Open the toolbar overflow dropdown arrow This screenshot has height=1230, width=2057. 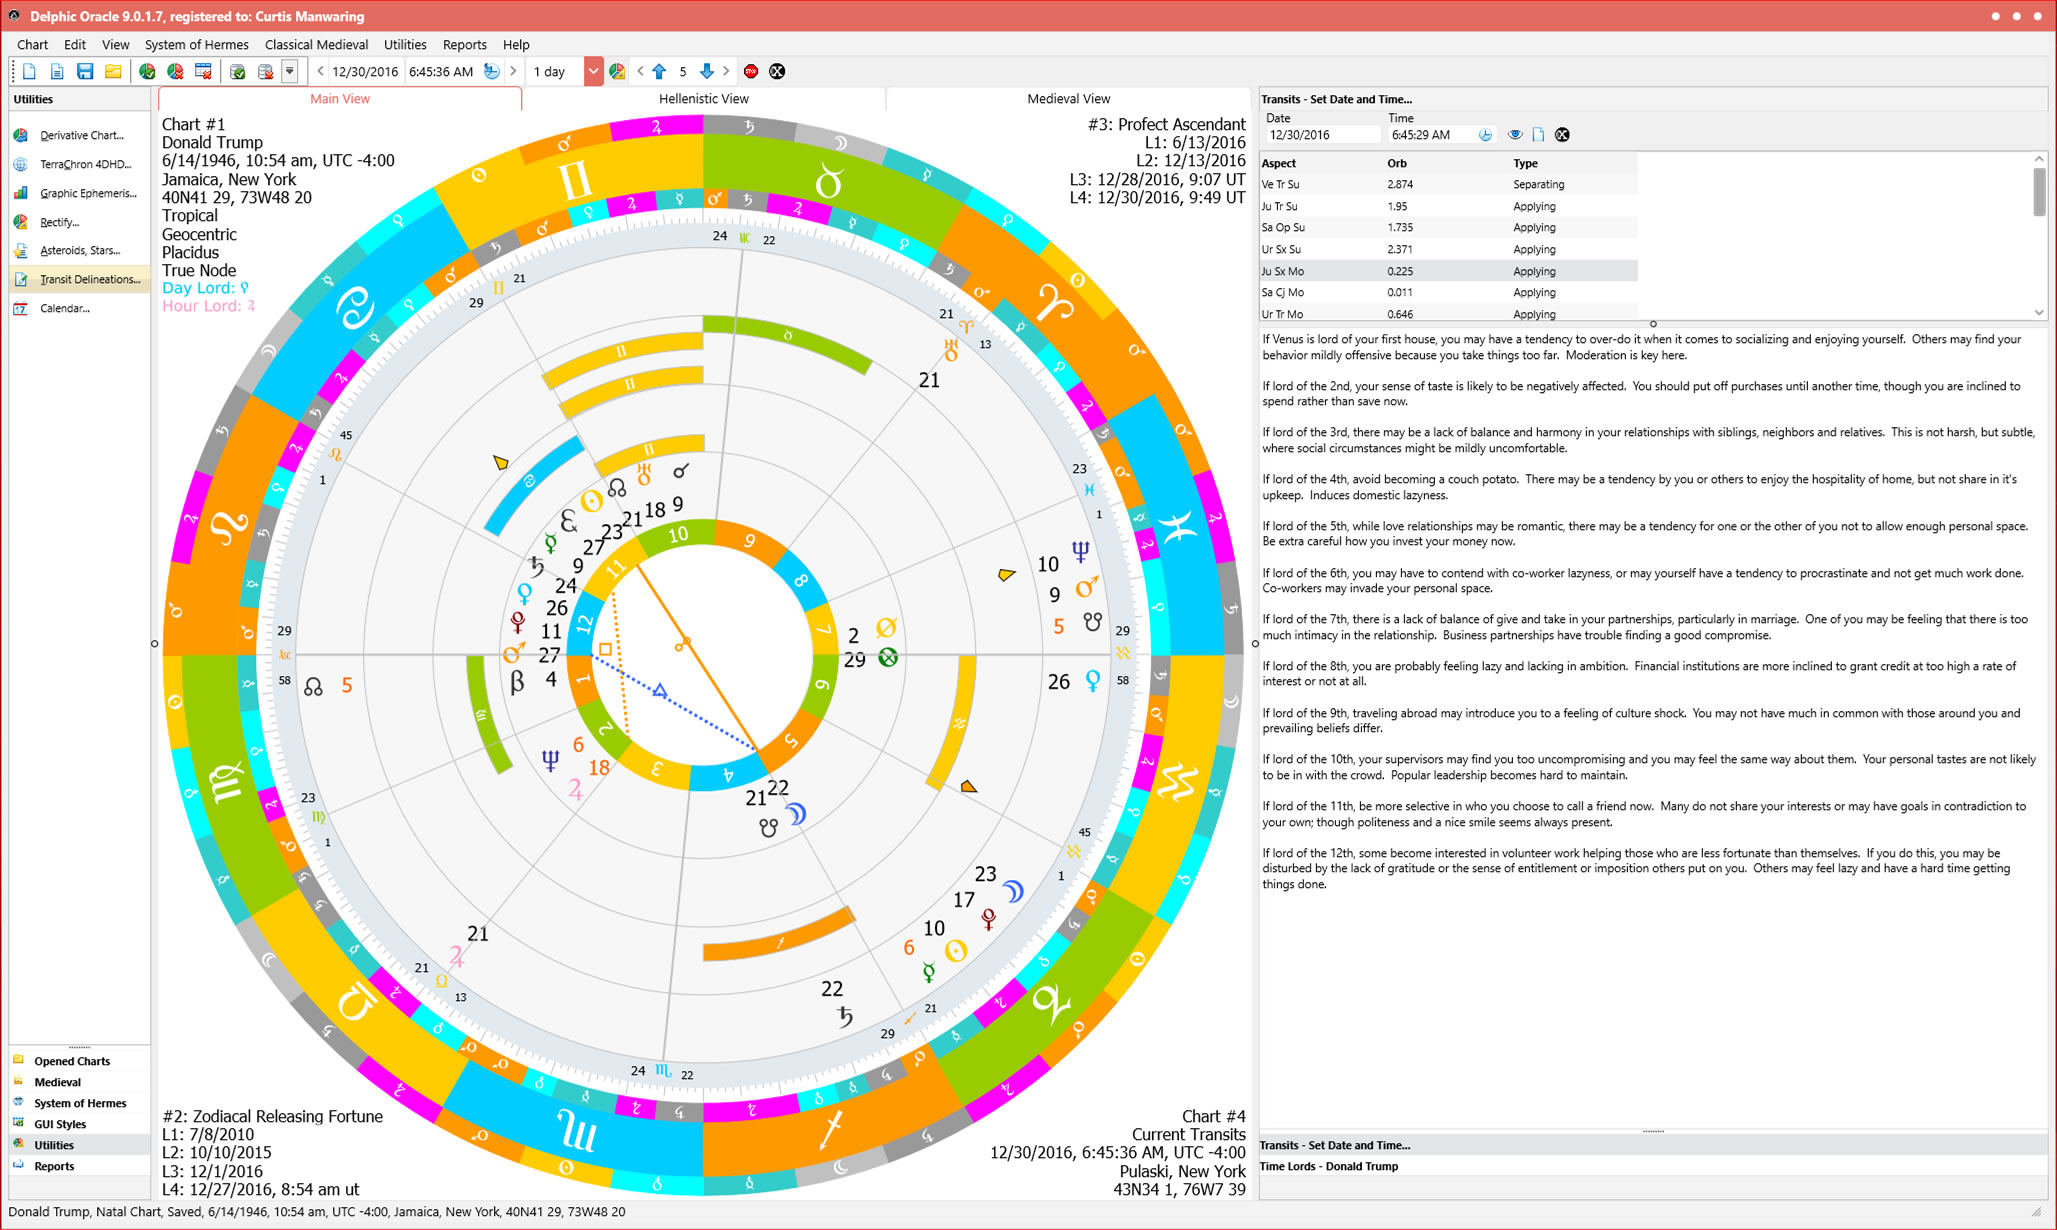(x=290, y=72)
